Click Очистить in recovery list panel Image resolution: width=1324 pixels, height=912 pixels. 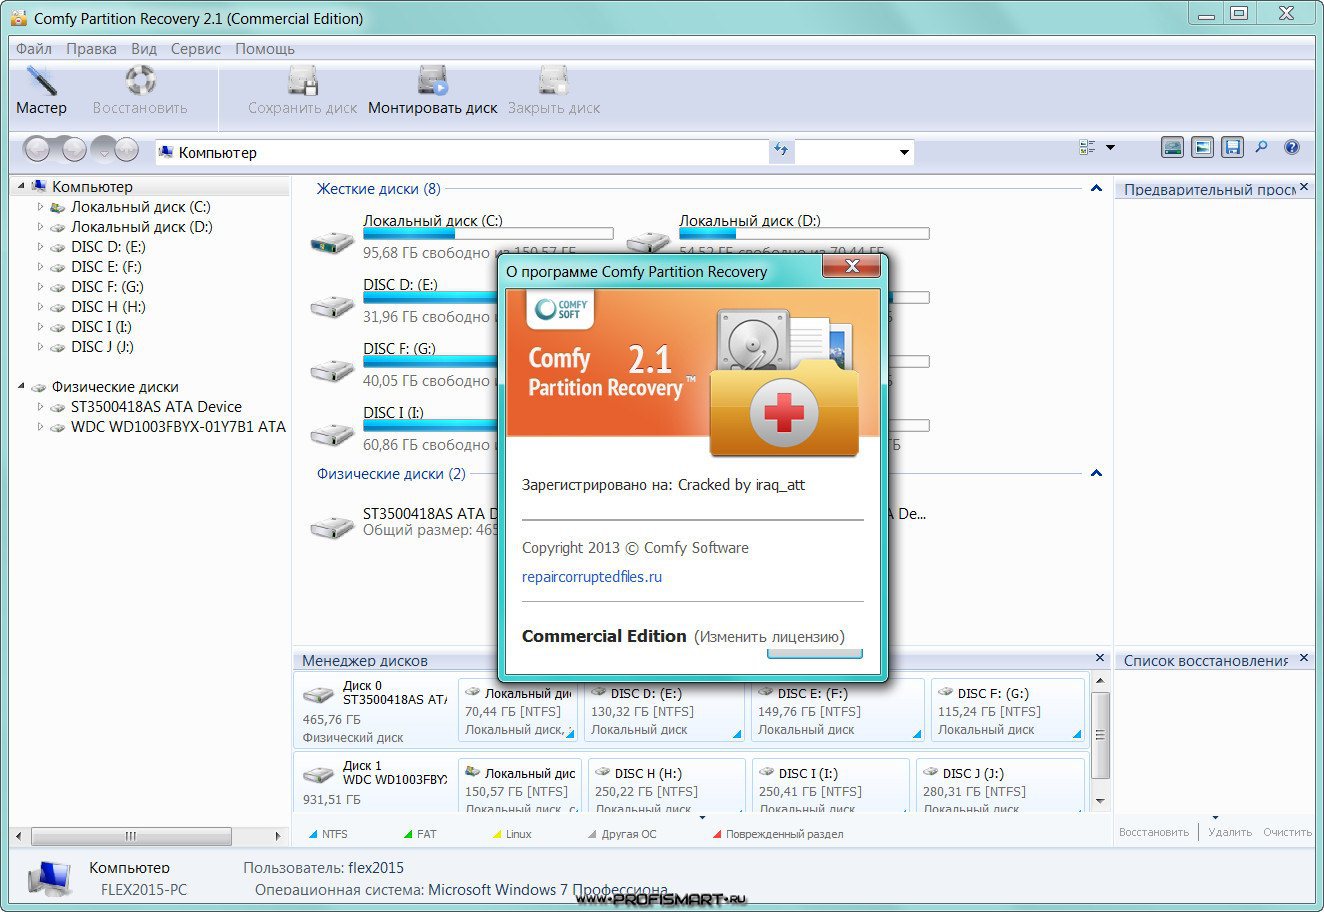pos(1287,832)
